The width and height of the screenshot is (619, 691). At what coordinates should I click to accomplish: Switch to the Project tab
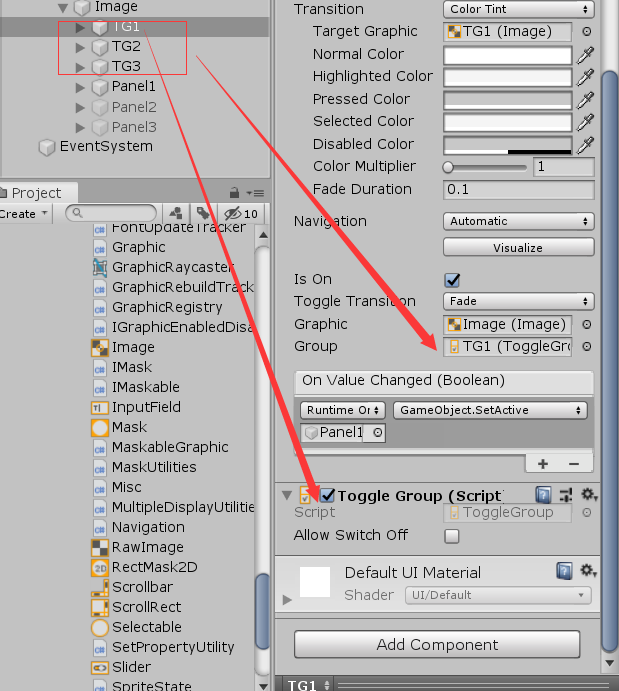pyautogui.click(x=37, y=193)
